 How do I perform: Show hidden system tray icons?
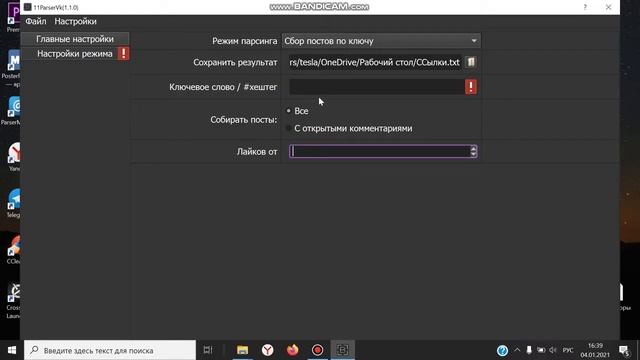click(517, 350)
